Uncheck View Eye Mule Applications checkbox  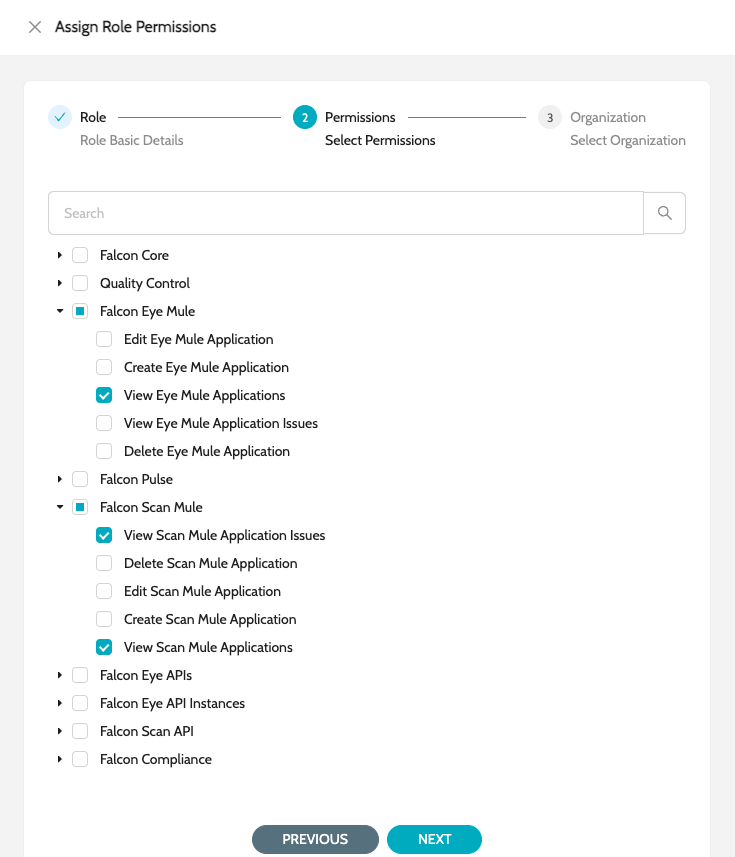(104, 395)
